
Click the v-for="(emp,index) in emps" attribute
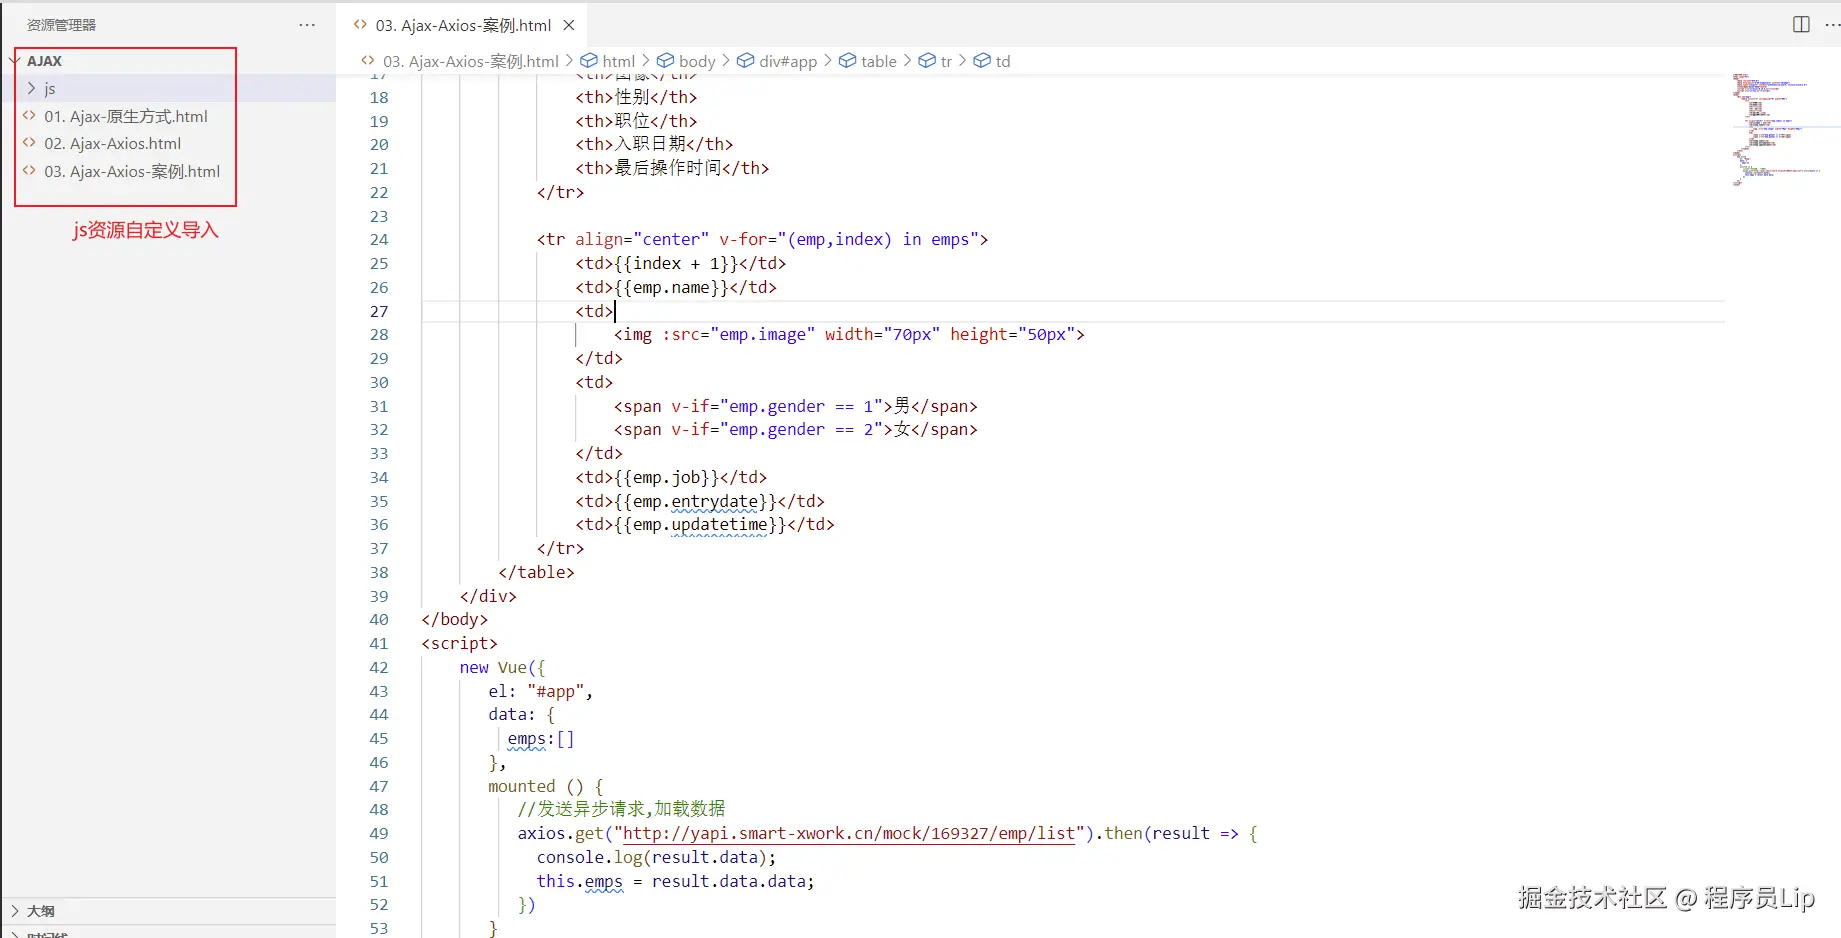click(x=849, y=240)
